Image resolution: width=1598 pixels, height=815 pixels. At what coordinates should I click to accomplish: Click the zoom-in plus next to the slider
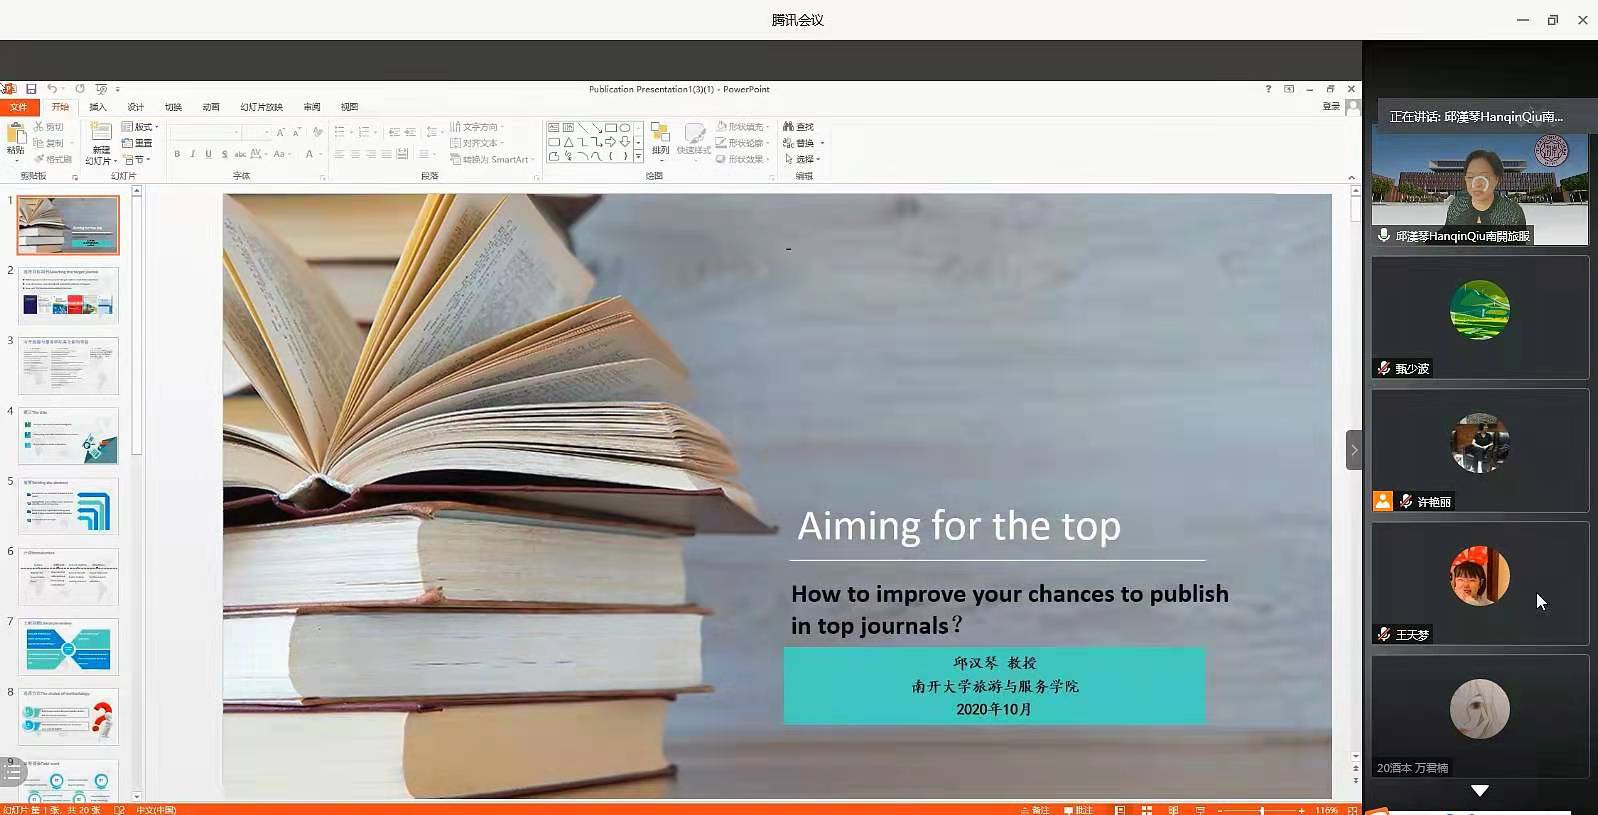(1301, 810)
